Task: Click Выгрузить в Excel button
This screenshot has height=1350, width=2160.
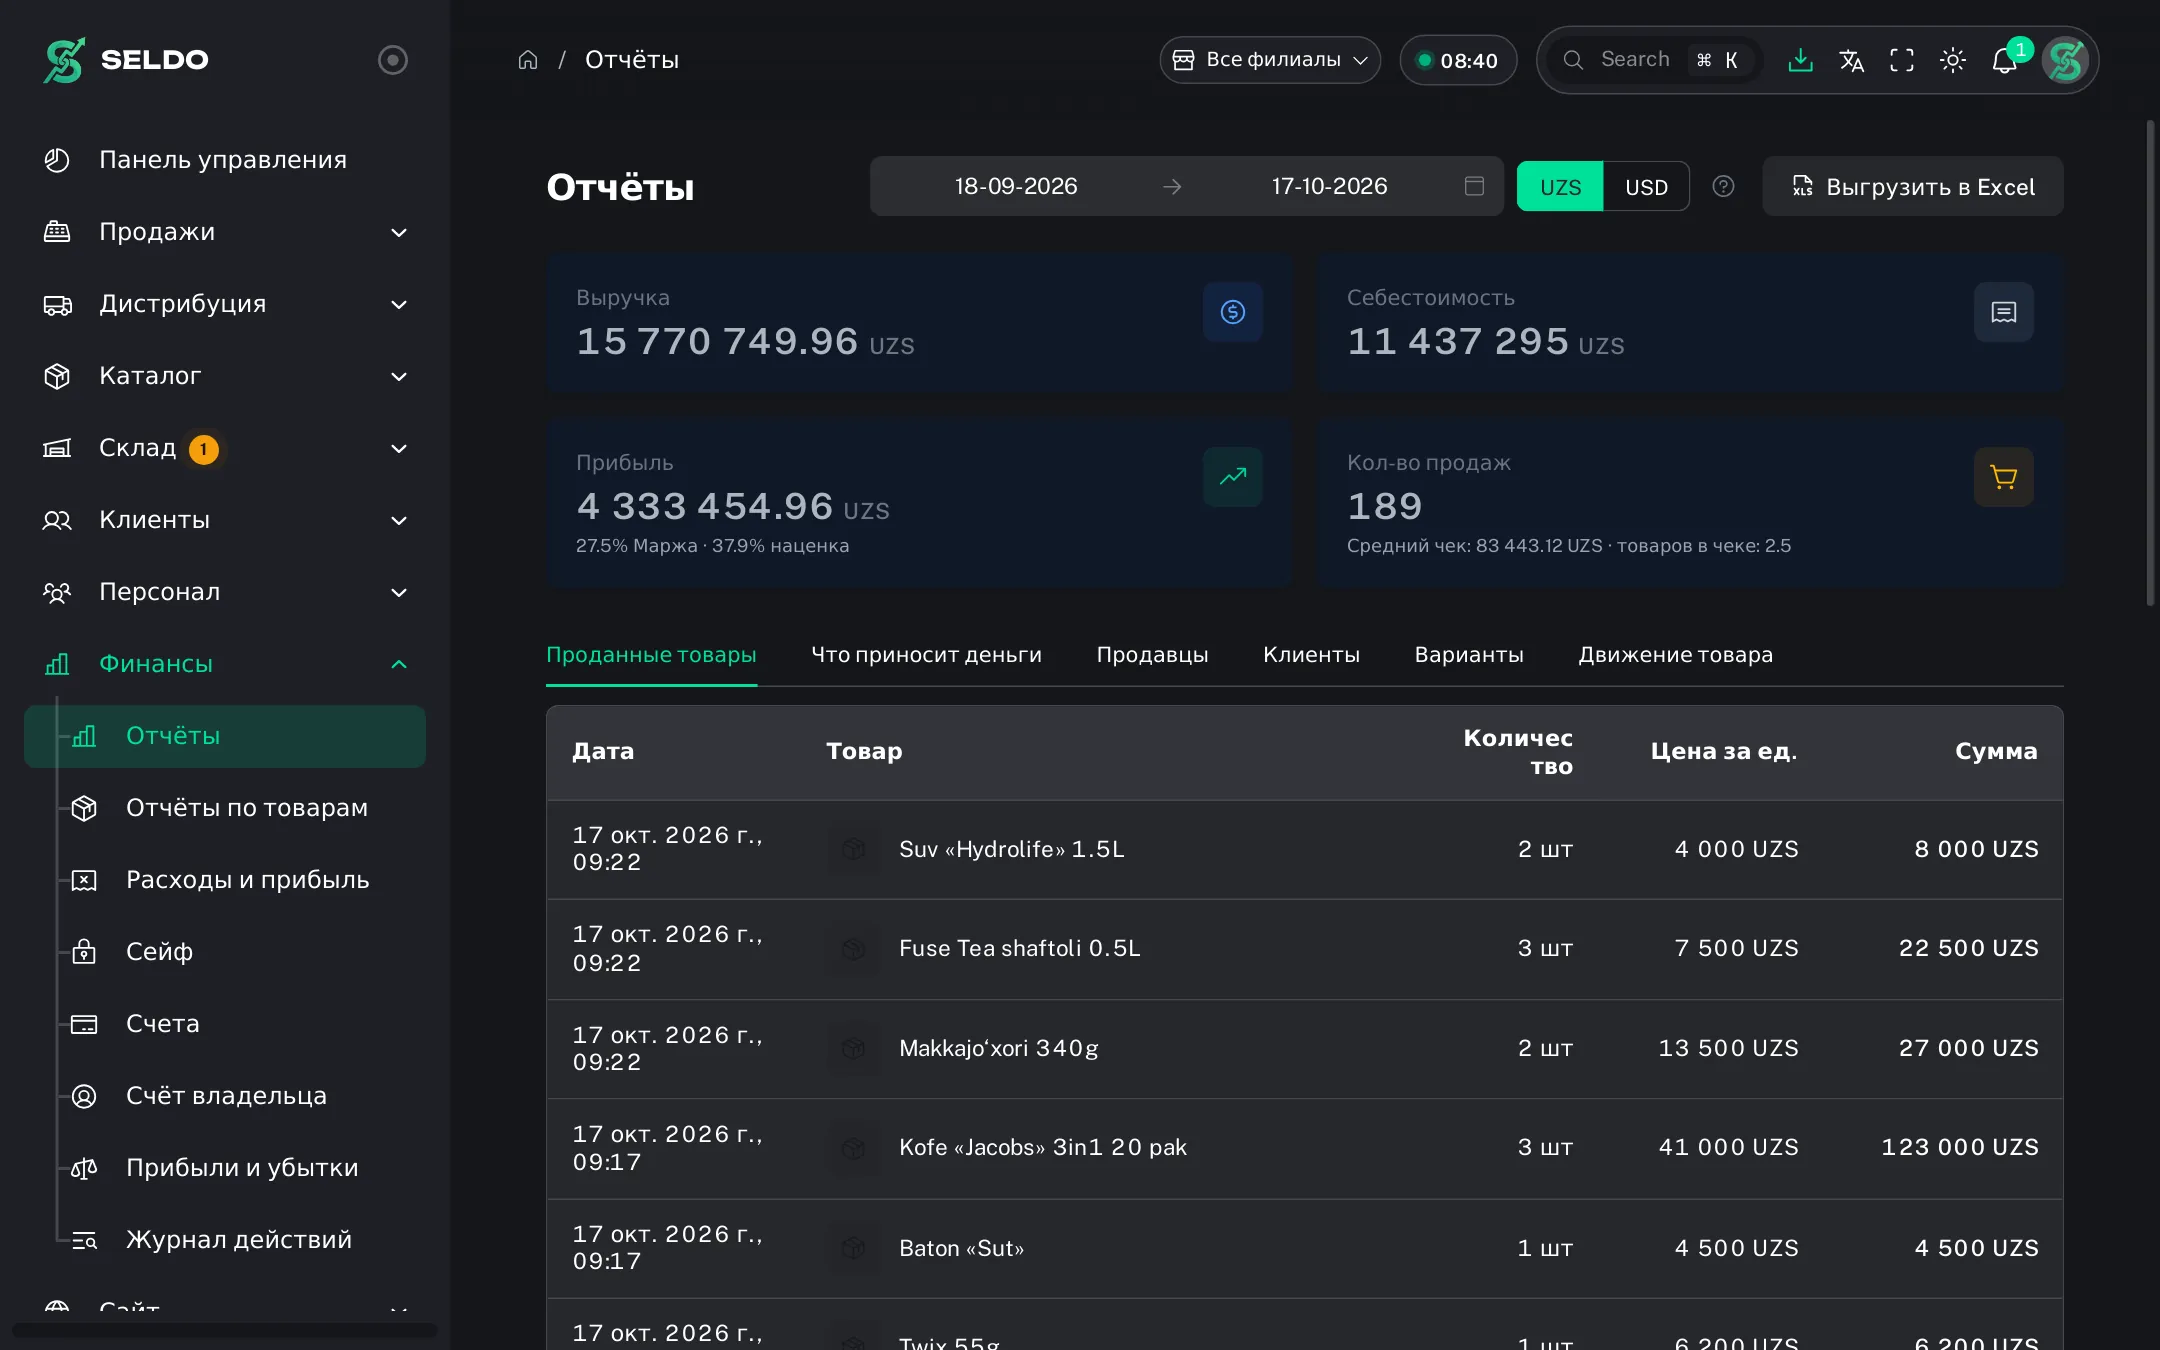Action: click(x=1912, y=187)
